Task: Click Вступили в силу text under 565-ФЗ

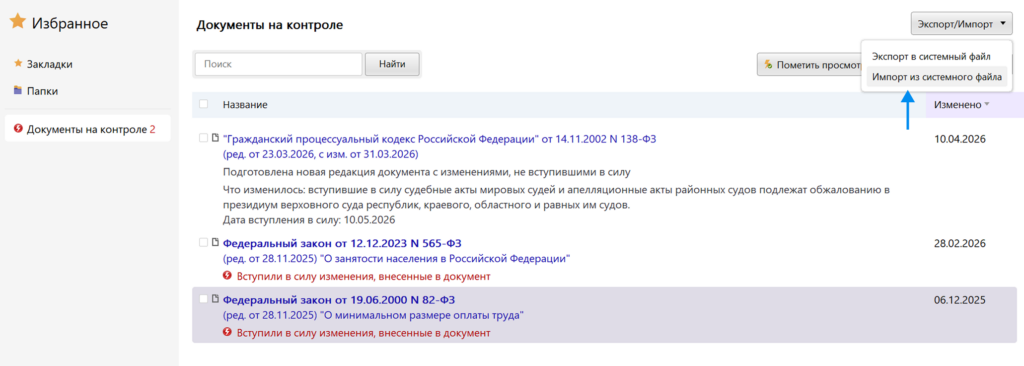Action: (362, 276)
